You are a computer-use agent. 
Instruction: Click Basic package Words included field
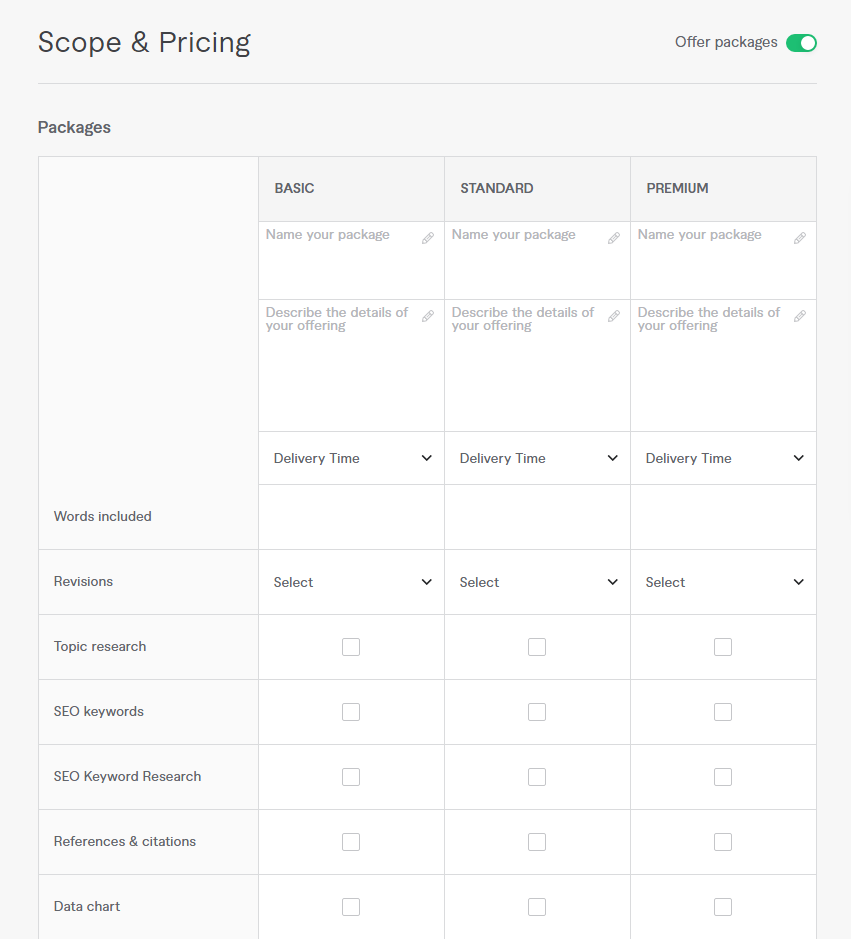[x=352, y=517]
